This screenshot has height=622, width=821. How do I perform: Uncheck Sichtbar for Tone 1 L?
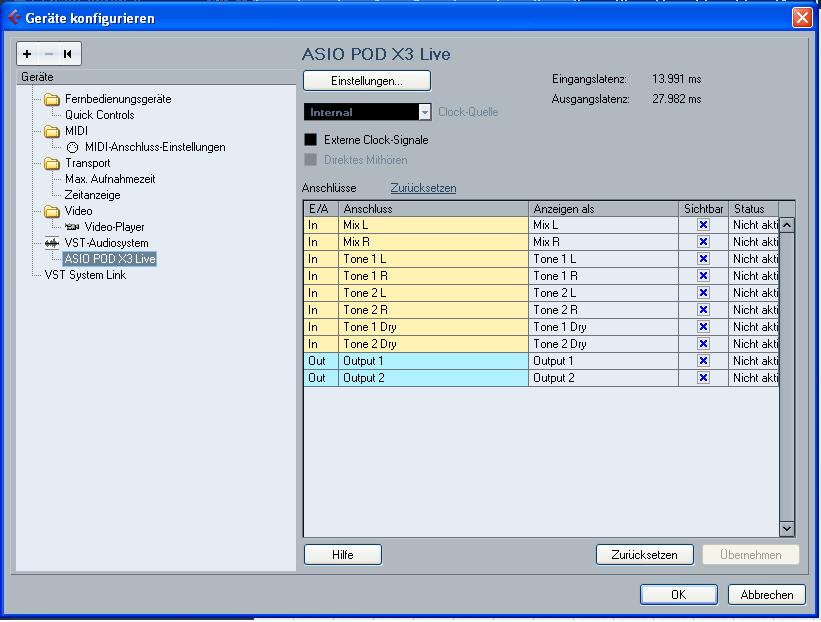703,259
